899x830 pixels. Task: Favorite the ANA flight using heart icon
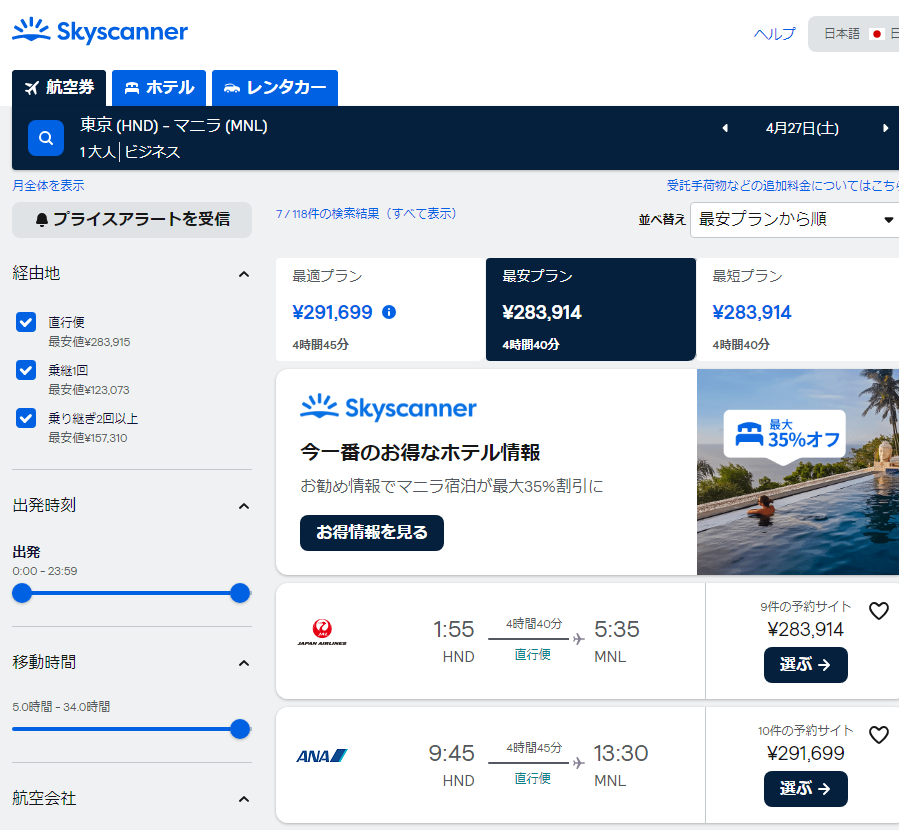click(878, 735)
